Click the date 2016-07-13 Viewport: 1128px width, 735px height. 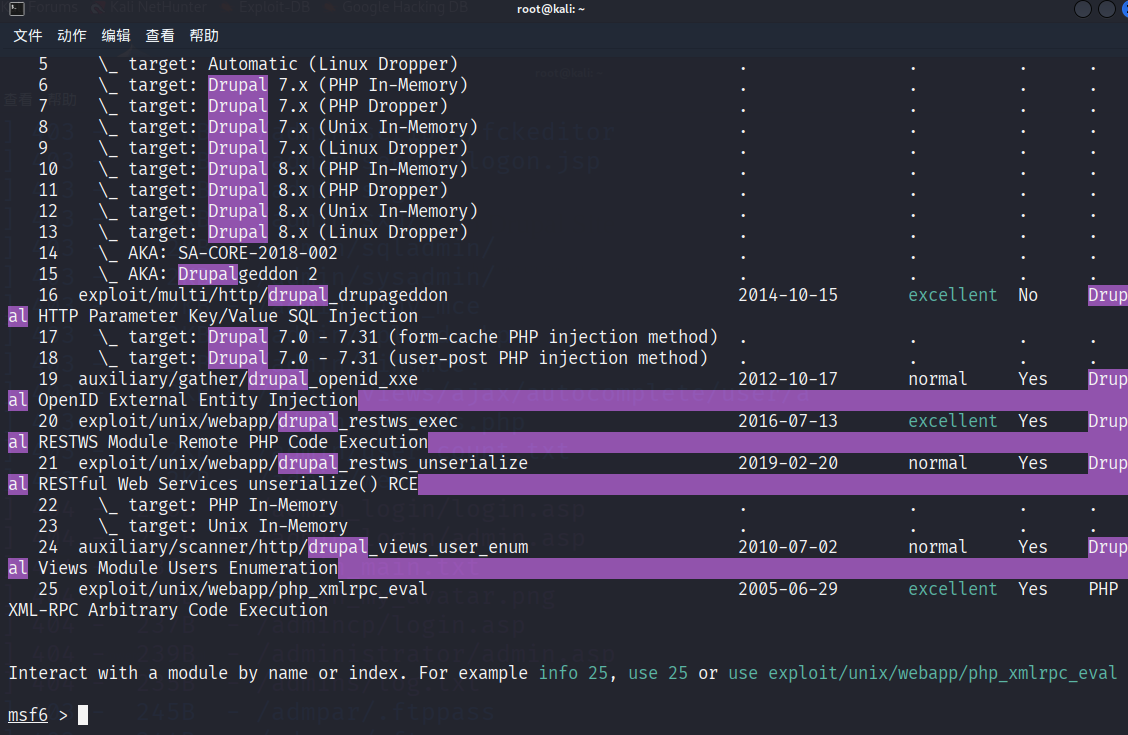[788, 421]
